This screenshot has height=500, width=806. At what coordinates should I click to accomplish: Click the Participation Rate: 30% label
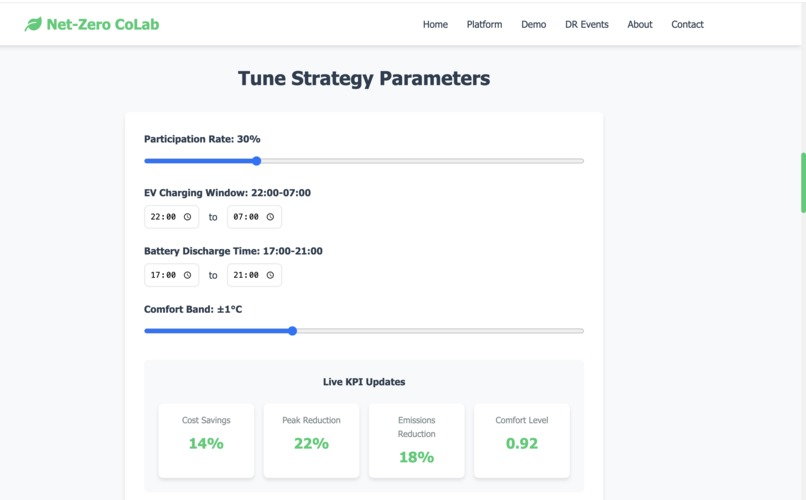click(202, 139)
